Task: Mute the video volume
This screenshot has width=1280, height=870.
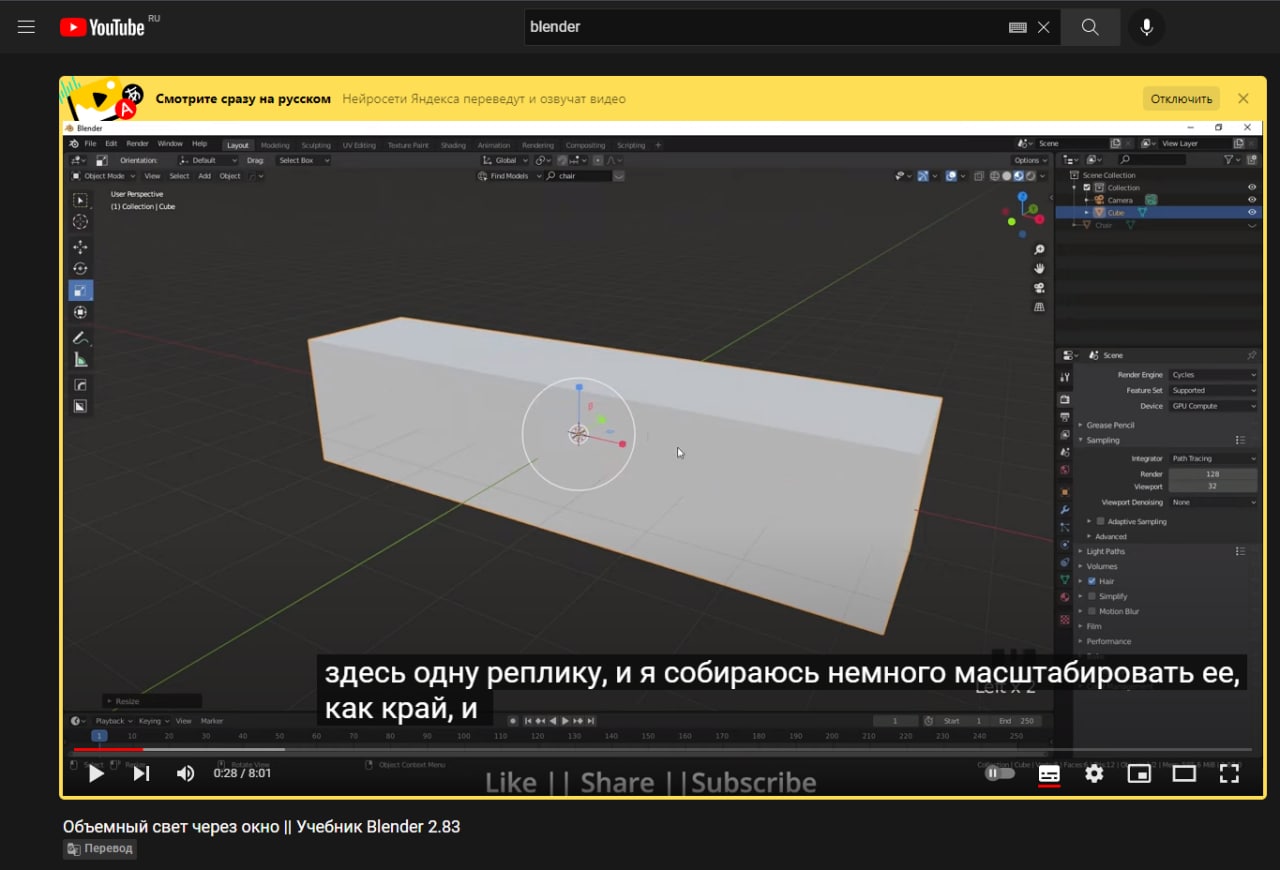Action: click(185, 773)
